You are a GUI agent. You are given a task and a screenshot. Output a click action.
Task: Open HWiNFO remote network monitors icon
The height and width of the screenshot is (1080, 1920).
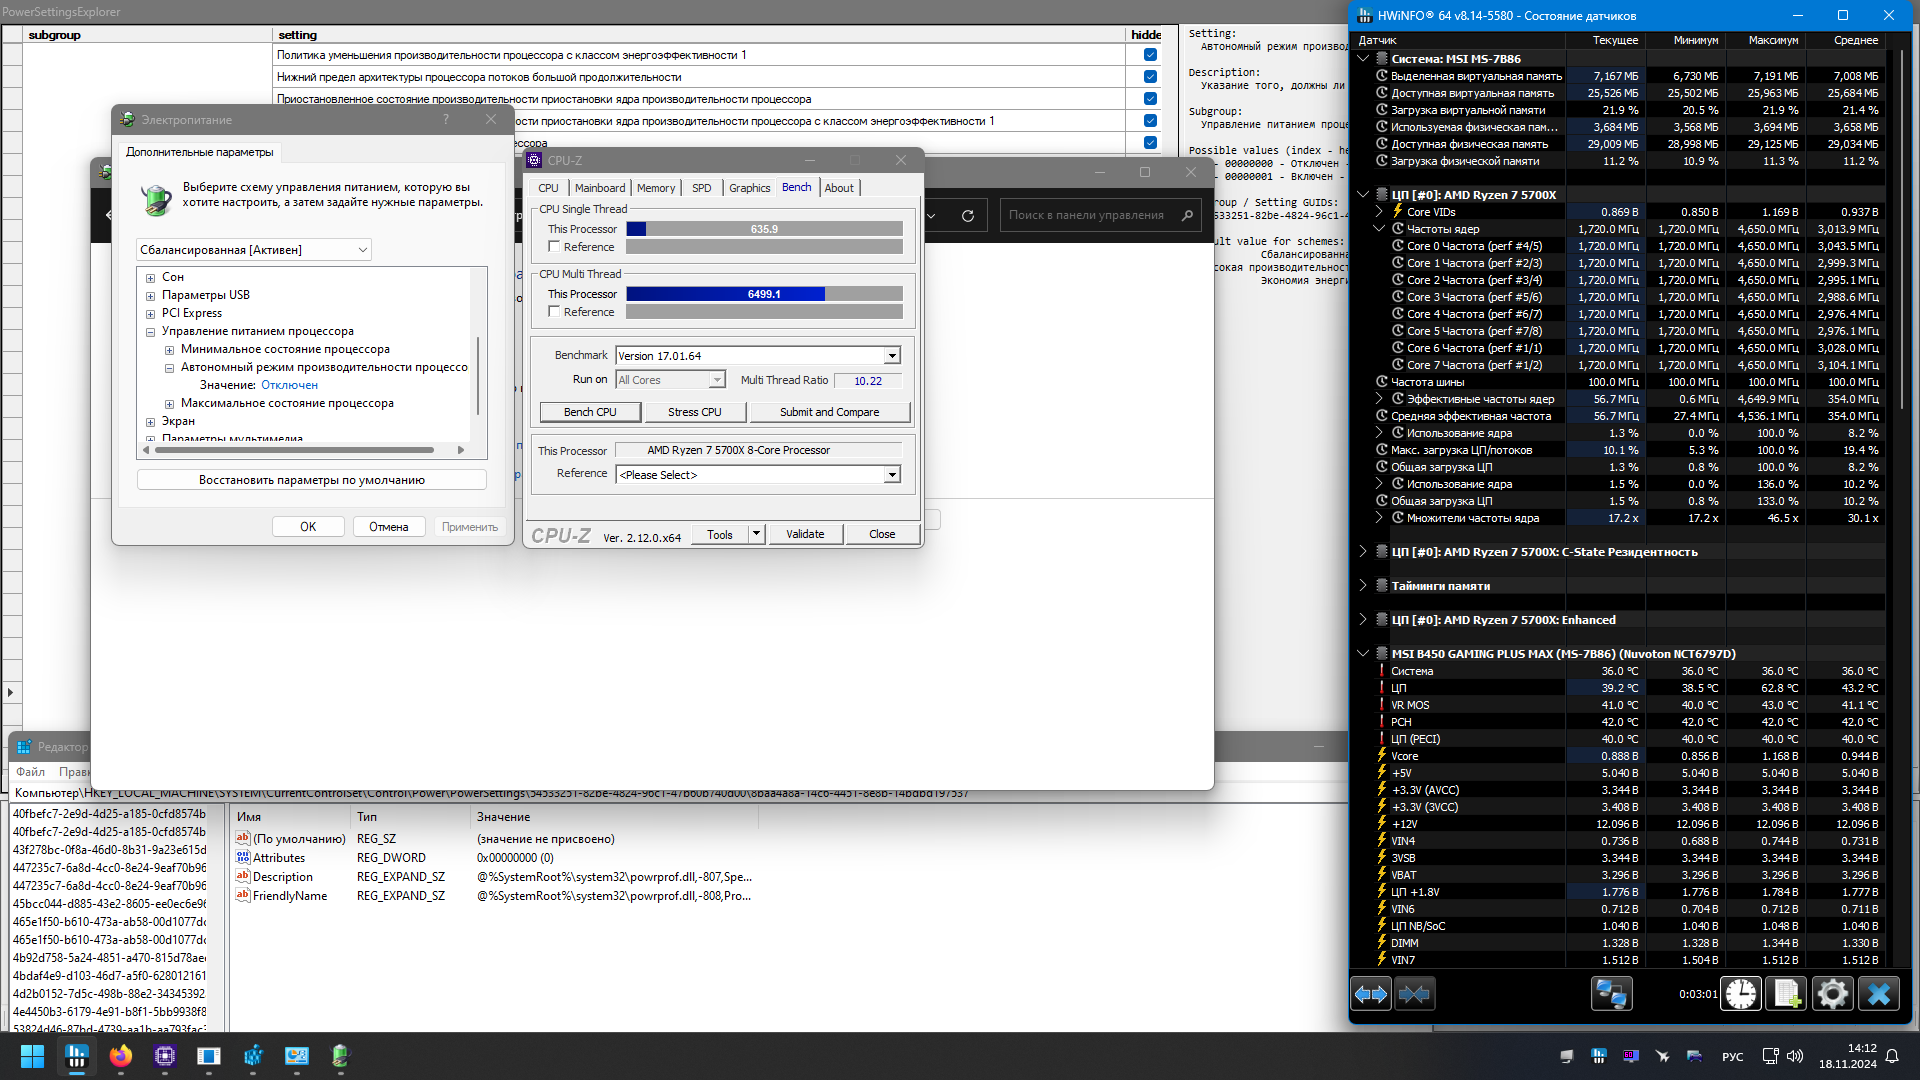1611,994
